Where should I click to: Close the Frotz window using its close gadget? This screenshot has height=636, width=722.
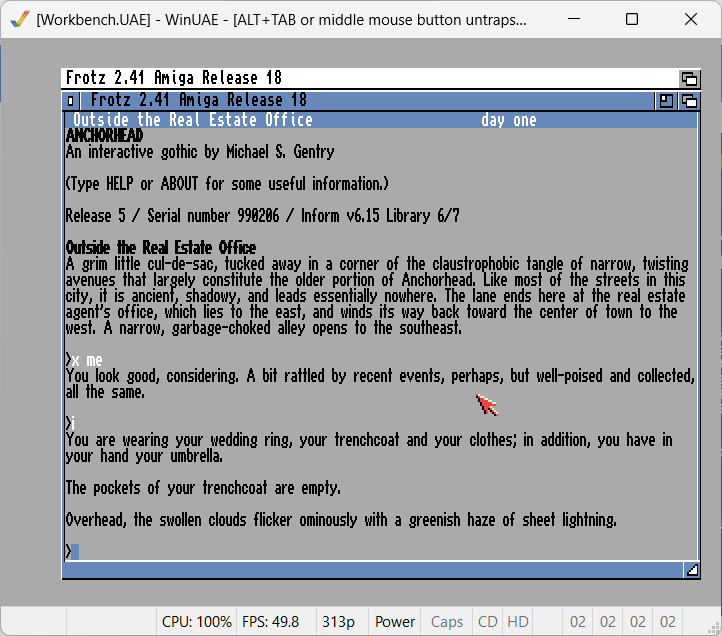[x=70, y=100]
